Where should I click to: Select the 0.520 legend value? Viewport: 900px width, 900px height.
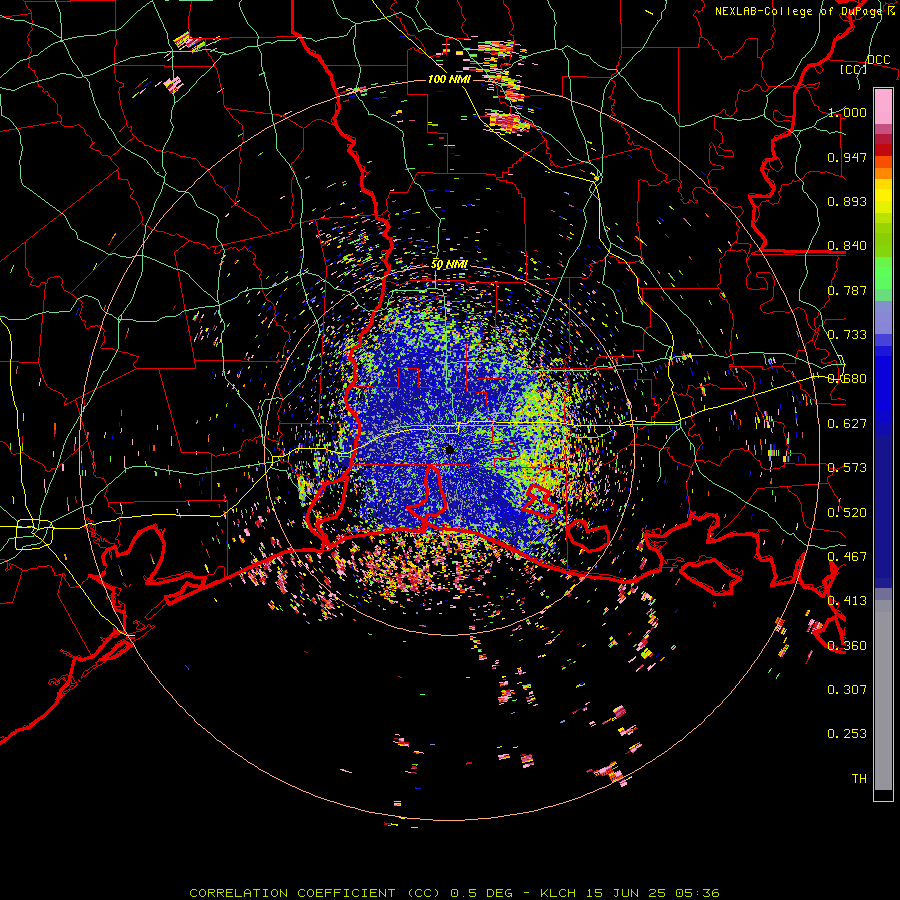coord(847,513)
